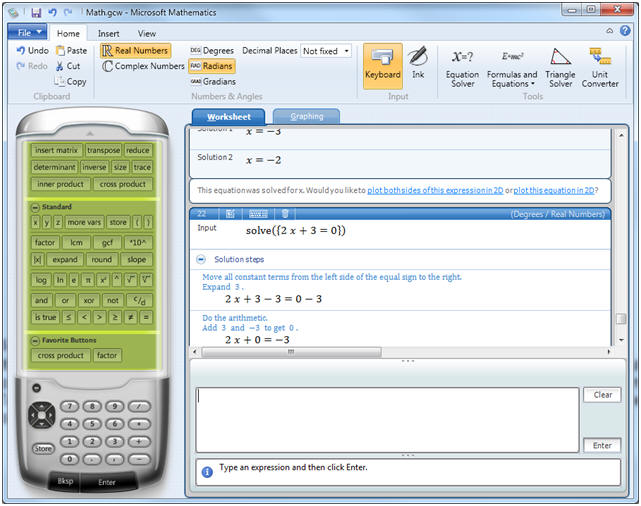Click the calculator Store button
Screen dimensions: 641x506
(43, 449)
